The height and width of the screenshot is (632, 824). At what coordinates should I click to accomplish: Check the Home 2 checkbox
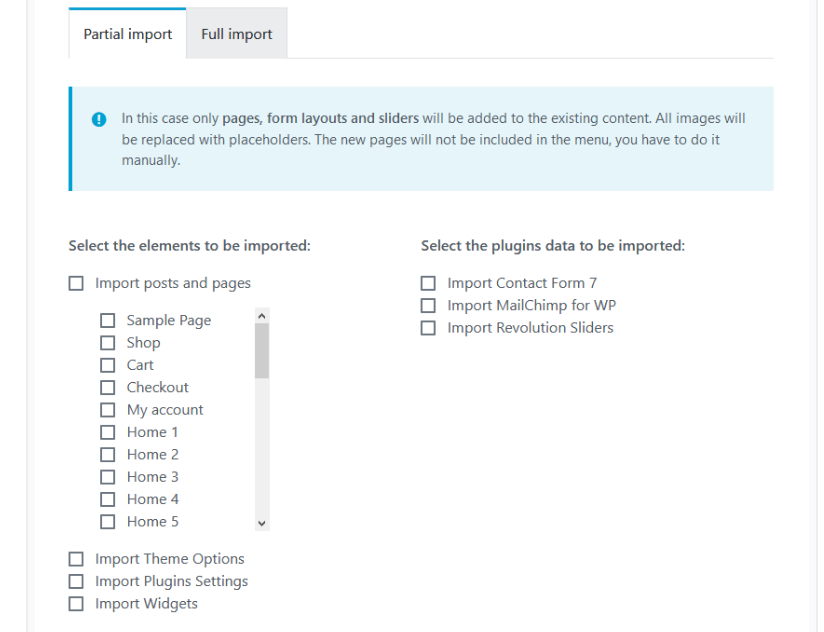click(x=108, y=454)
